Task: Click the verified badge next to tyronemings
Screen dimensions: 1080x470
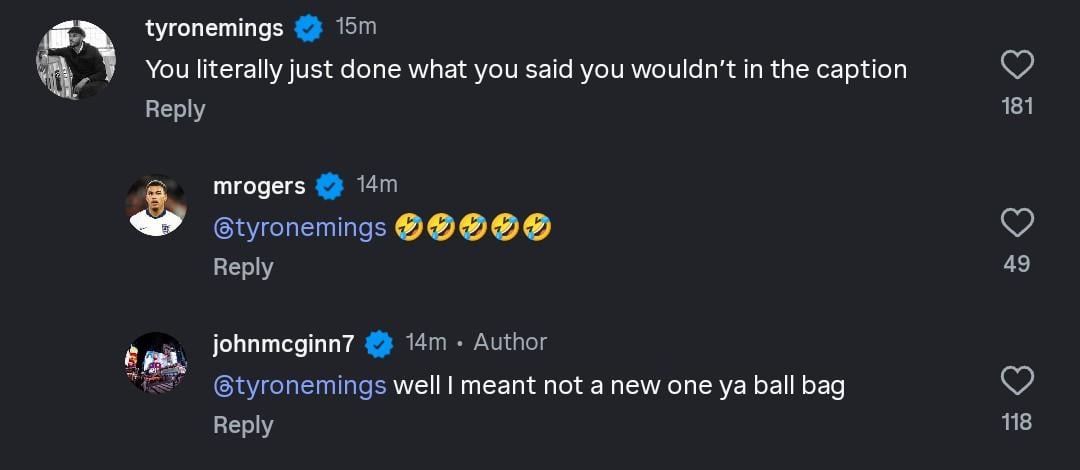Action: 309,29
